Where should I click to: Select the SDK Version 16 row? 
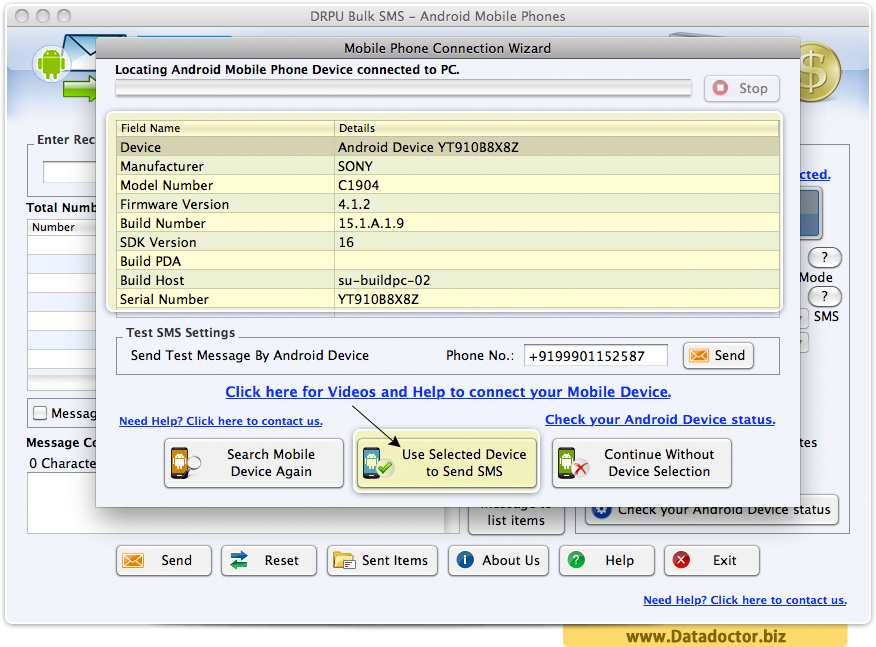pyautogui.click(x=447, y=242)
